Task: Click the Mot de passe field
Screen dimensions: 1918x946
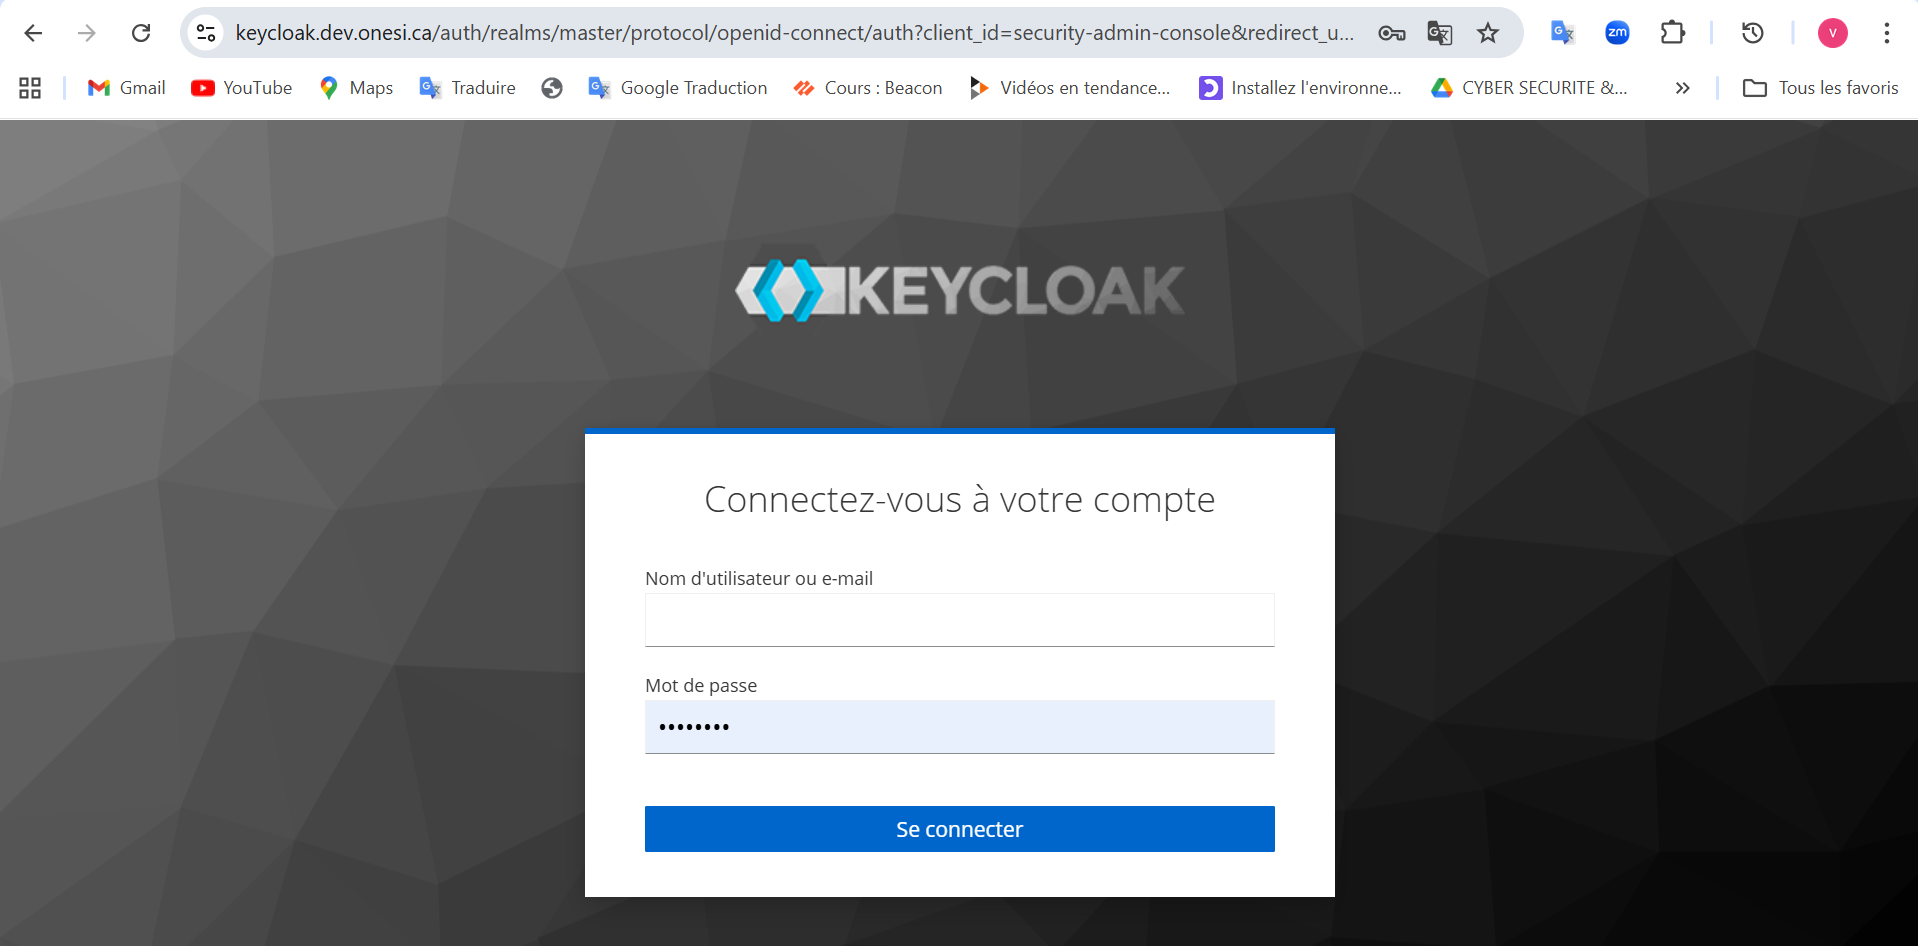Action: (x=959, y=727)
